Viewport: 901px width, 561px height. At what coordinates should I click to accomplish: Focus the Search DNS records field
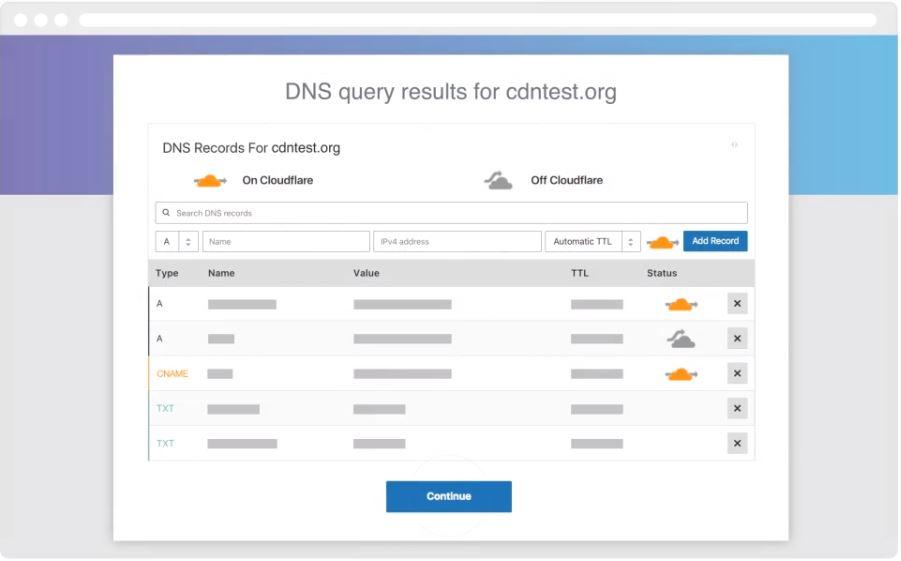pyautogui.click(x=451, y=213)
